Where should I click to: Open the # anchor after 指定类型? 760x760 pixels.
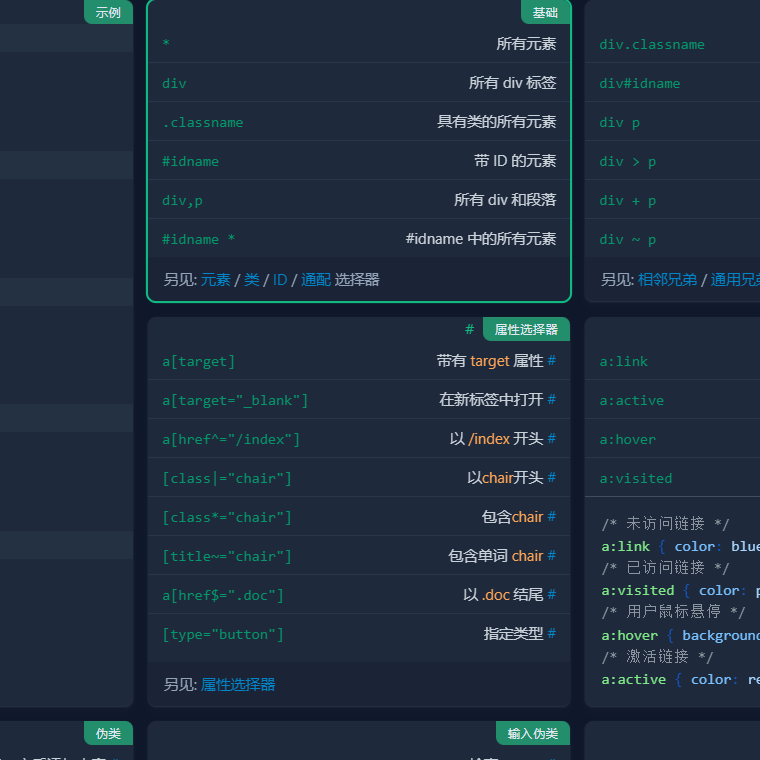click(x=552, y=633)
